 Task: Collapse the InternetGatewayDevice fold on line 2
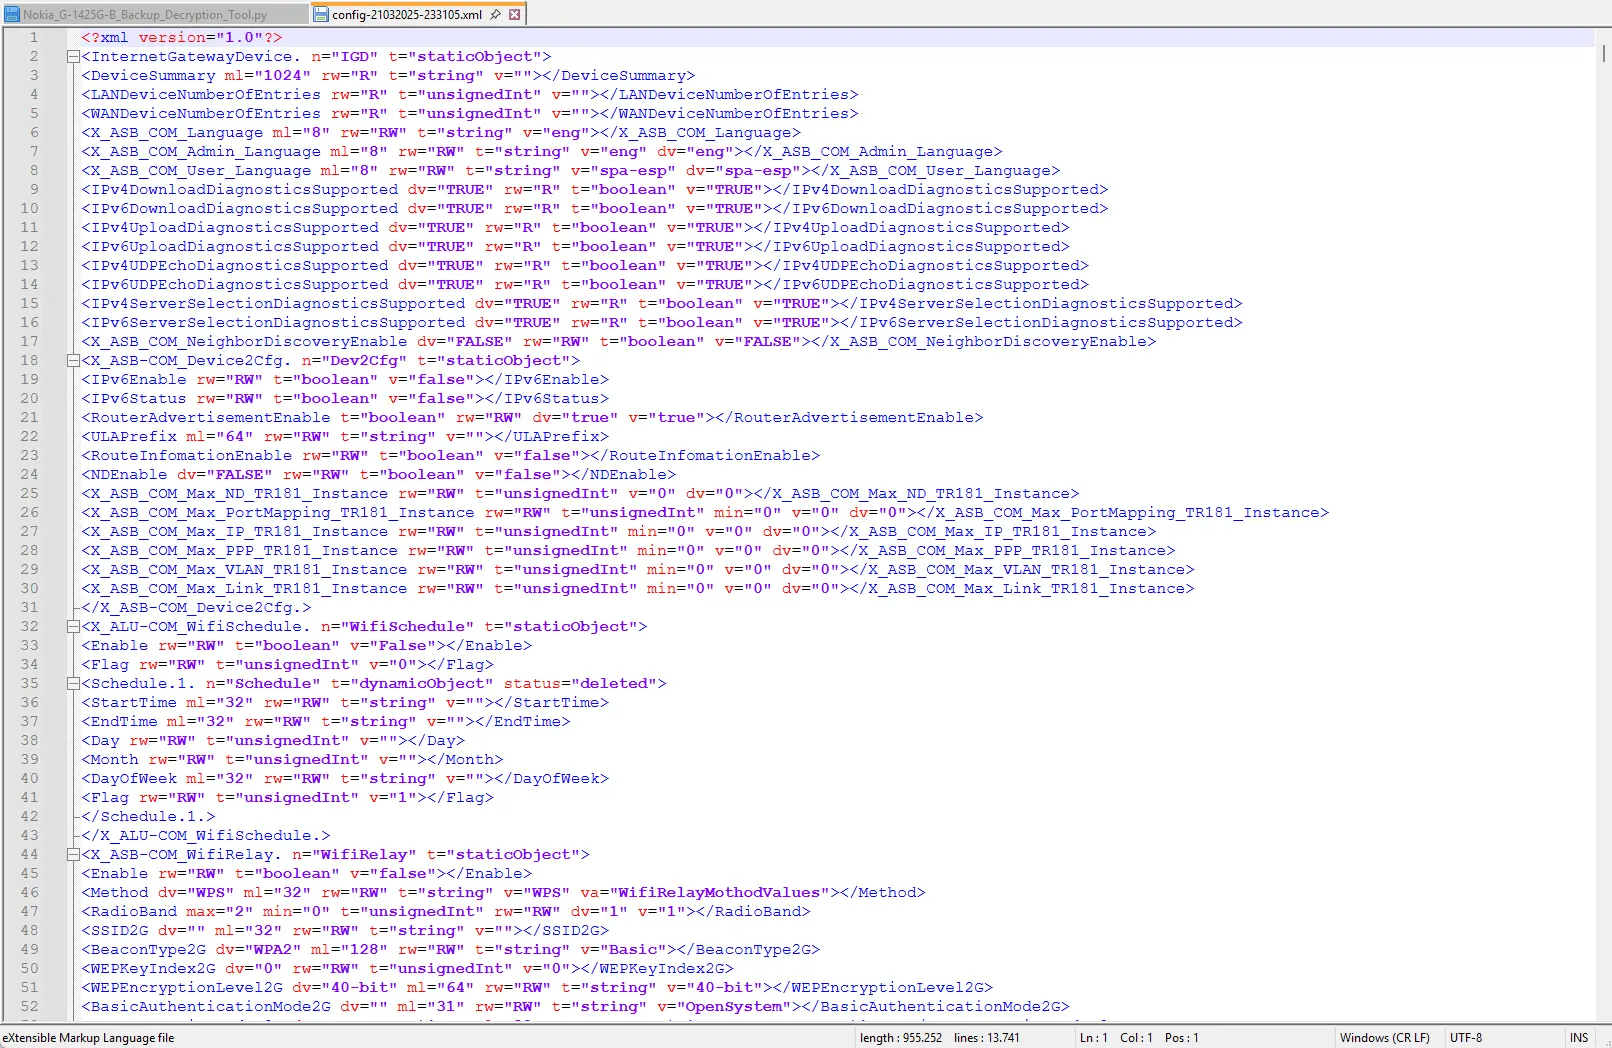(73, 57)
